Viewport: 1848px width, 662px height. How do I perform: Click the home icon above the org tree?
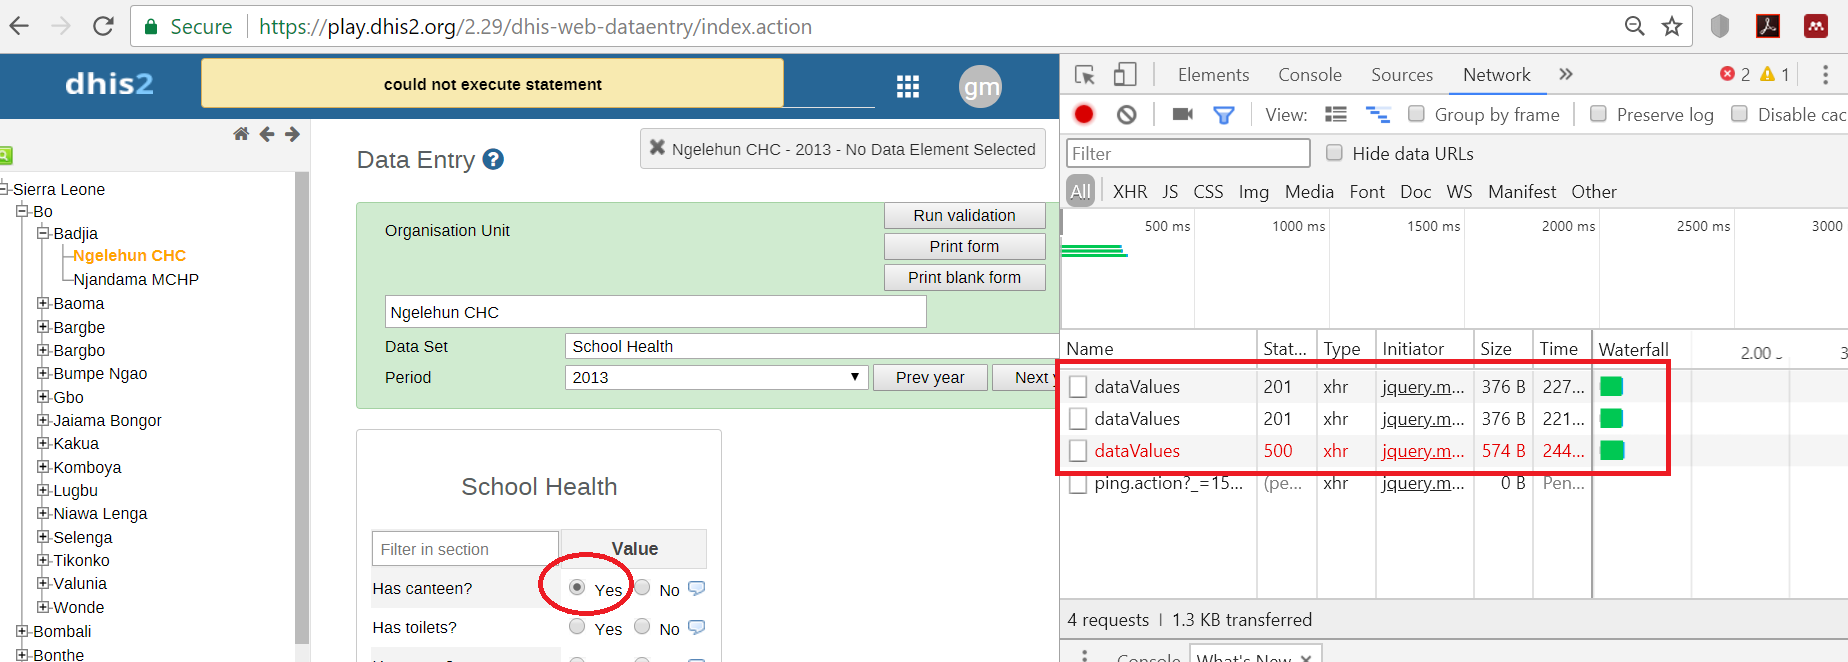coord(241,134)
